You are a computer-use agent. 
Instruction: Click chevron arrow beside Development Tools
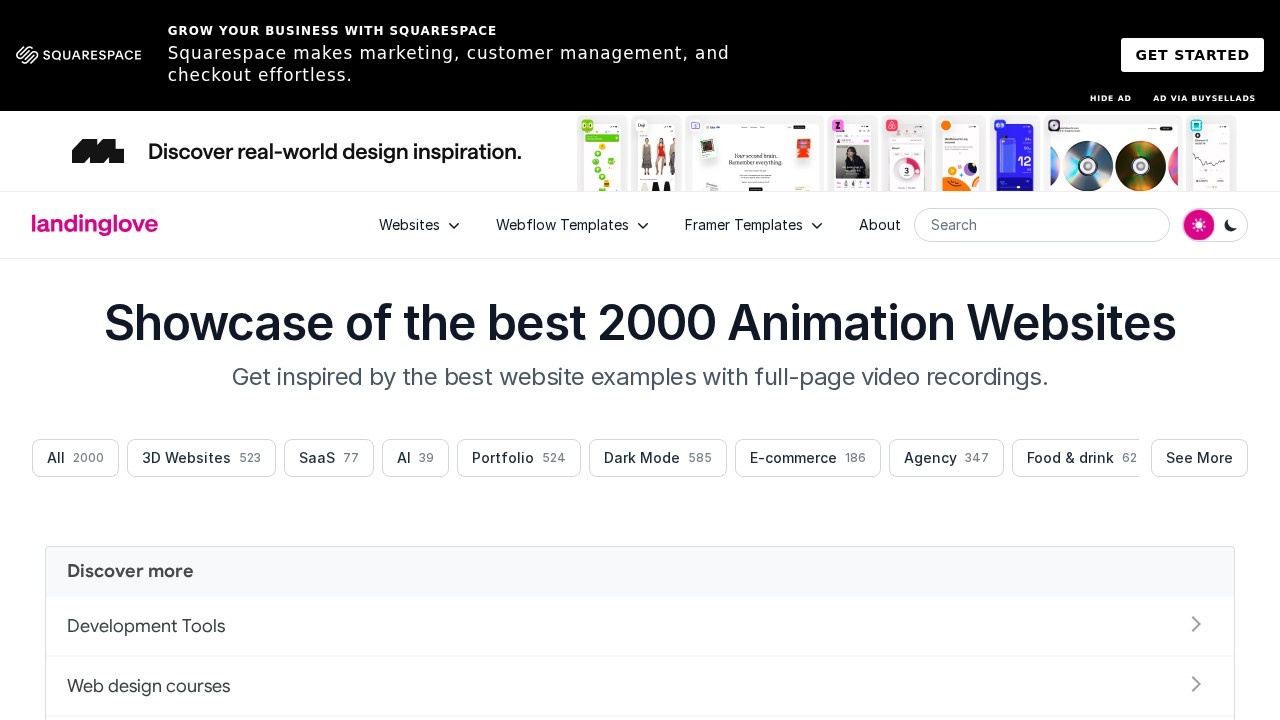click(x=1196, y=625)
